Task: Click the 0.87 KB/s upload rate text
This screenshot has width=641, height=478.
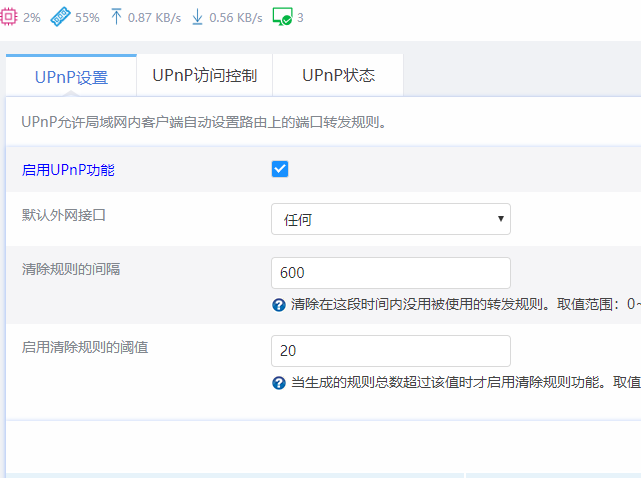Action: 153,18
